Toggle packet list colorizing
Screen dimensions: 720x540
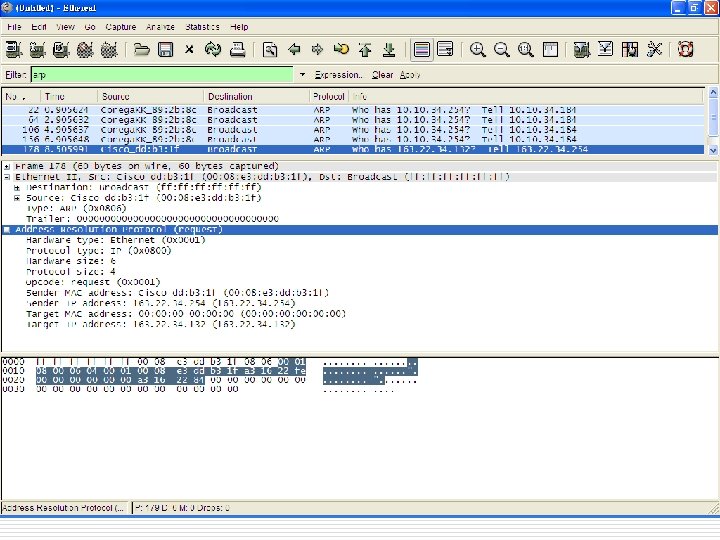422,49
